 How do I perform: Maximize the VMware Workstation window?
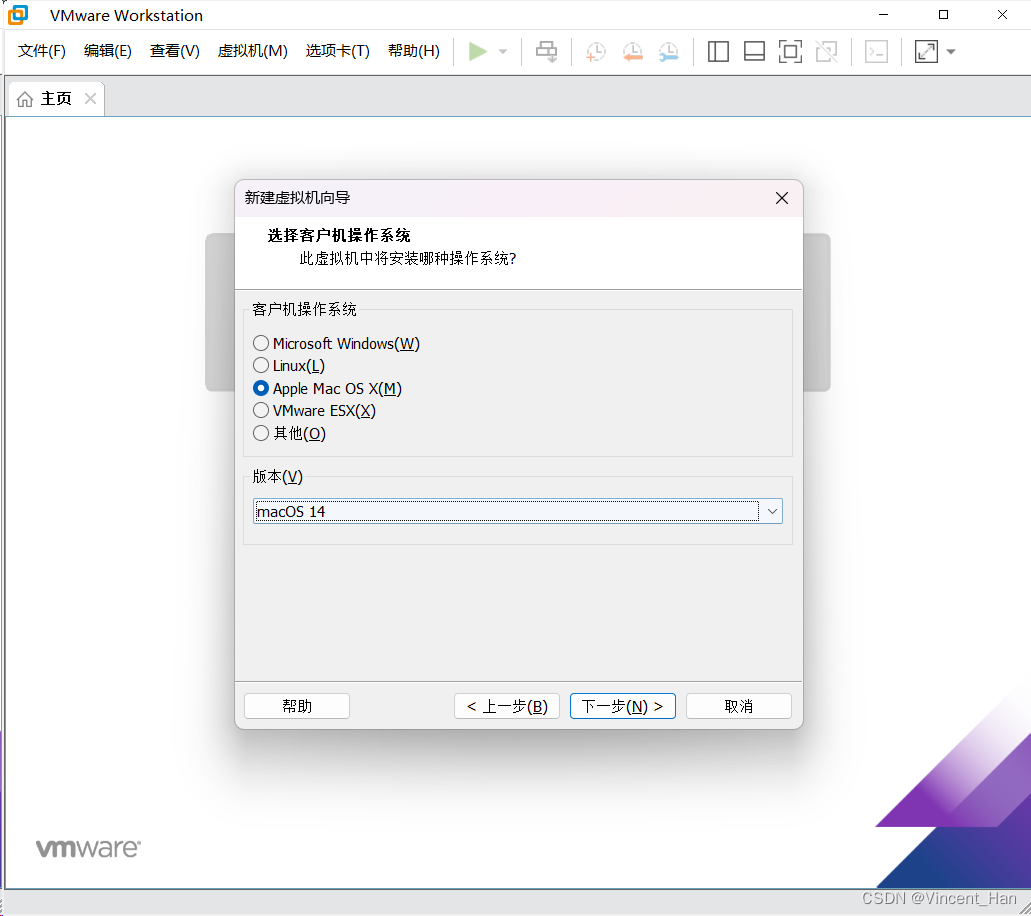944,14
